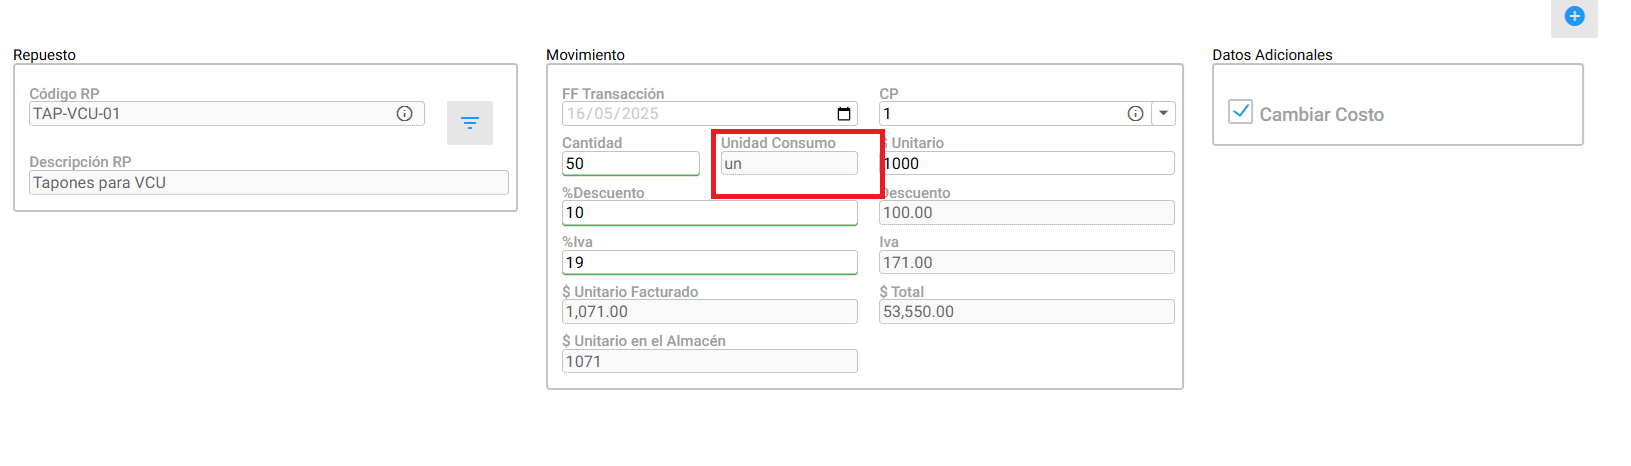Expand the CP dropdown arrow
Viewport: 1631px width, 466px height.
click(x=1163, y=114)
